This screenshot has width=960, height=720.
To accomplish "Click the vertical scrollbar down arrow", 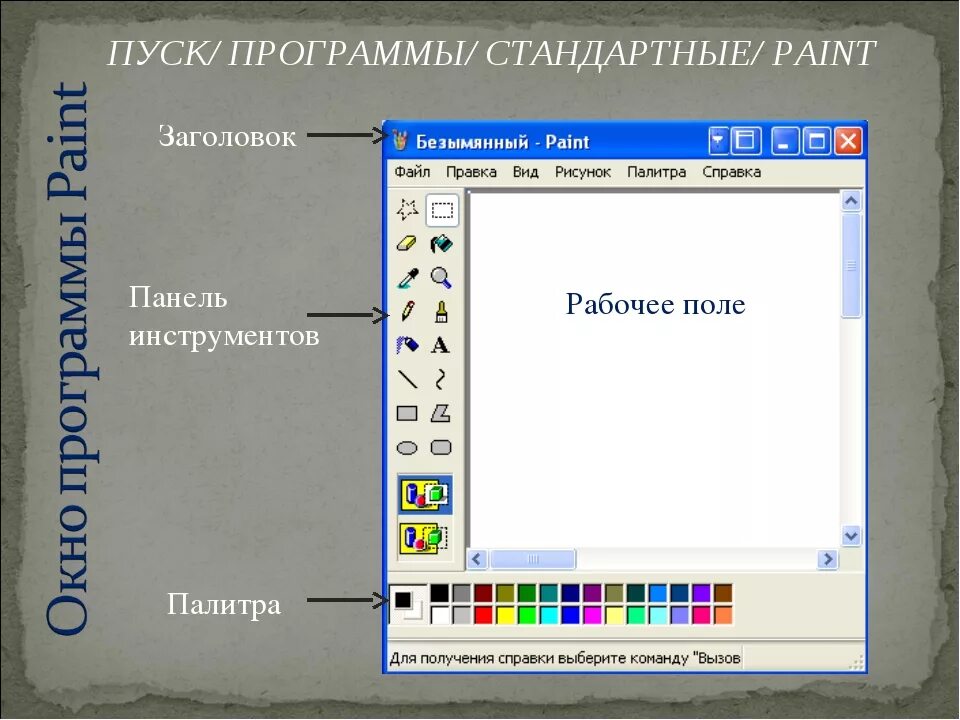I will click(x=851, y=536).
